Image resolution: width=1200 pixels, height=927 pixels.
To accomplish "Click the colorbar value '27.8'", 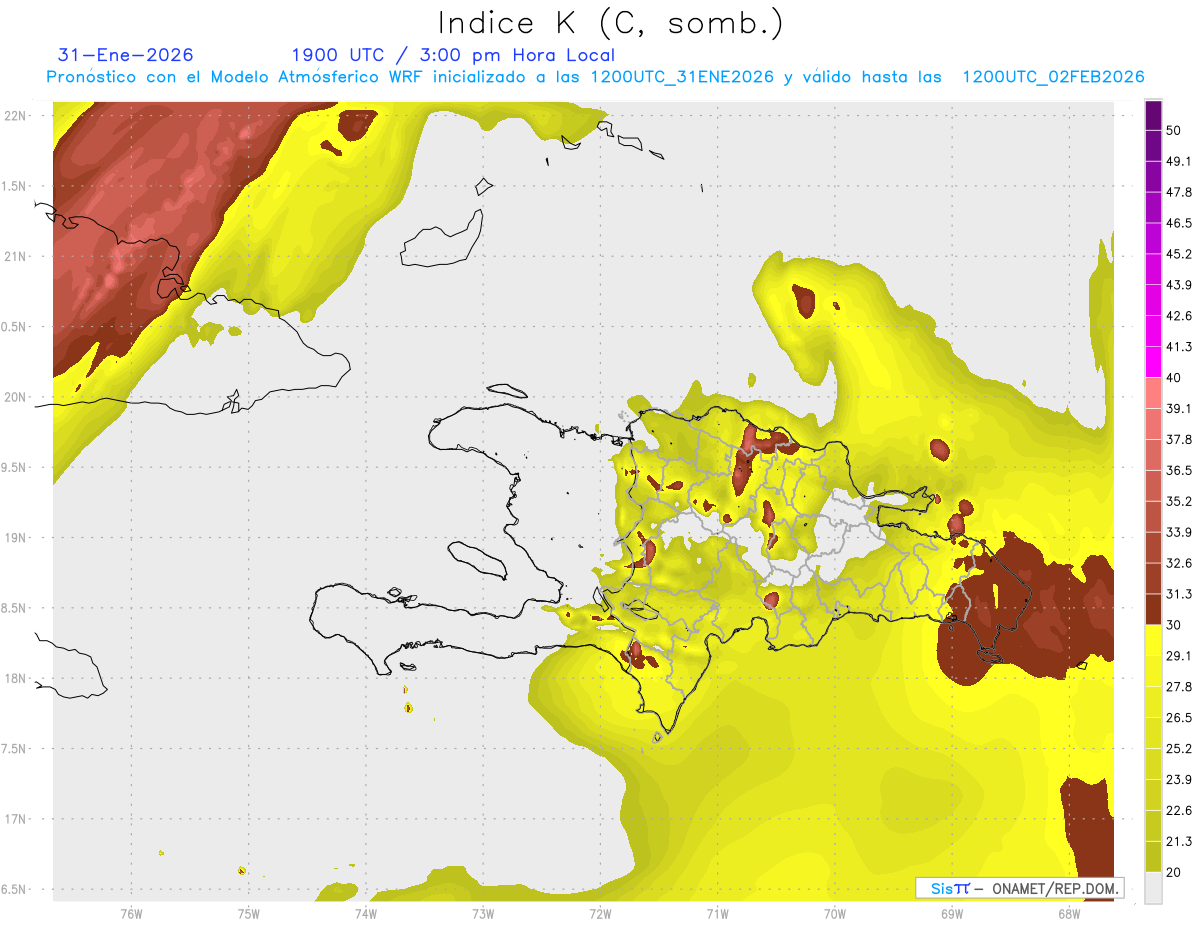I will pyautogui.click(x=1179, y=687).
